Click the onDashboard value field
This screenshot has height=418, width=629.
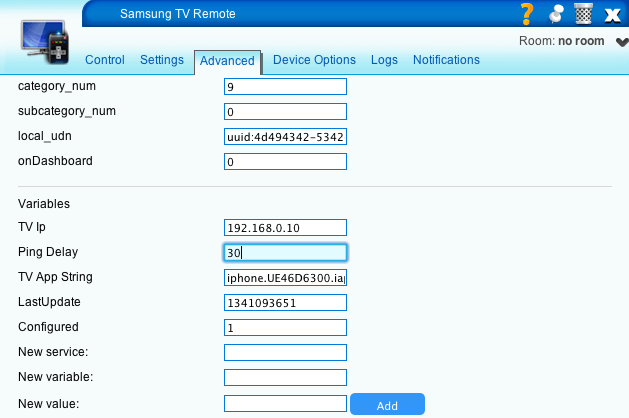click(285, 162)
